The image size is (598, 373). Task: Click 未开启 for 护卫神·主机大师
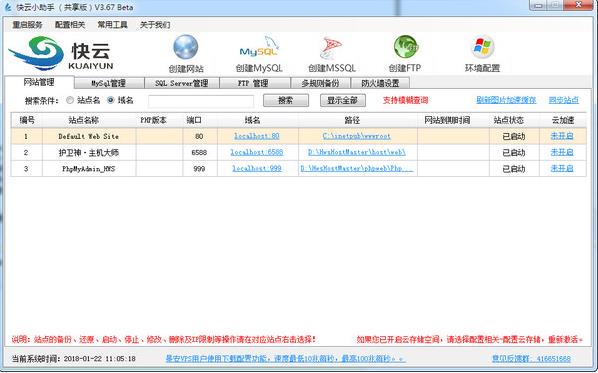(x=562, y=152)
